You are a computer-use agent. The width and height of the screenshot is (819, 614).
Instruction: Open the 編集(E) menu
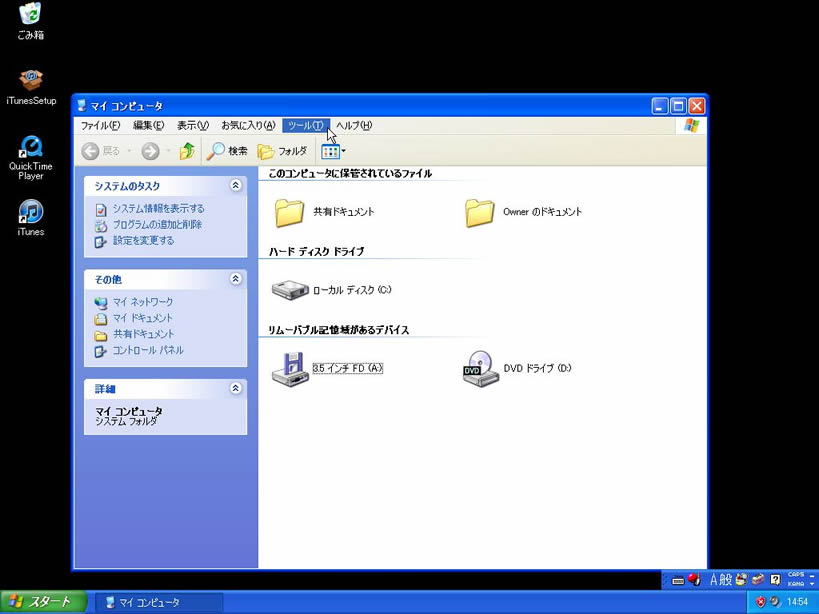(x=148, y=125)
